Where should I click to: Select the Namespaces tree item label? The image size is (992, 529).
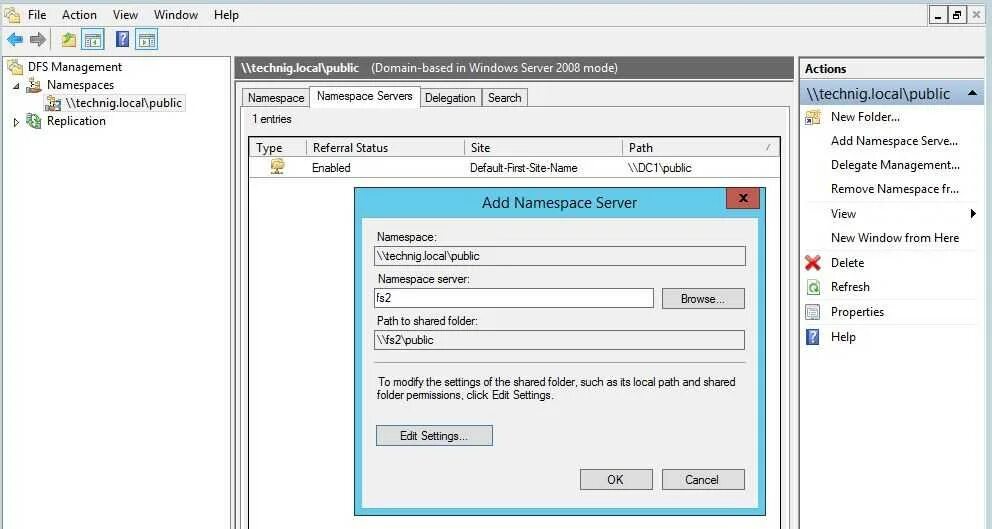tap(80, 85)
